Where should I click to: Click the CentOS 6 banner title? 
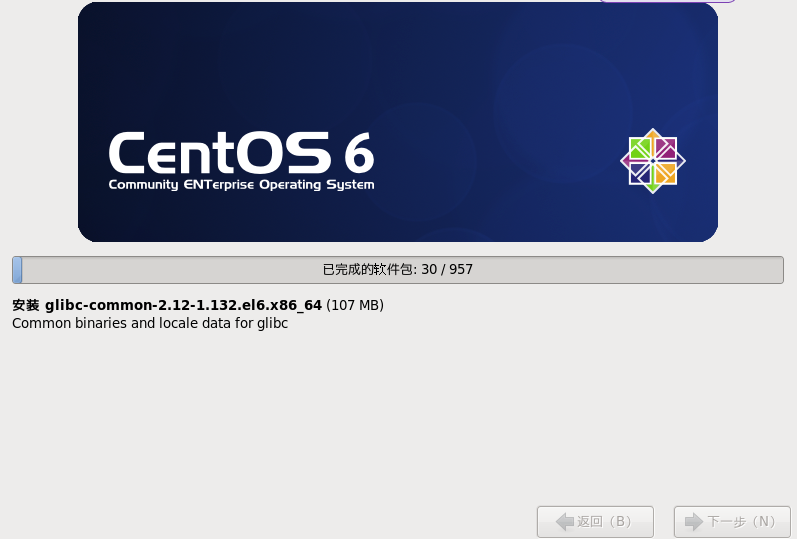click(x=241, y=153)
